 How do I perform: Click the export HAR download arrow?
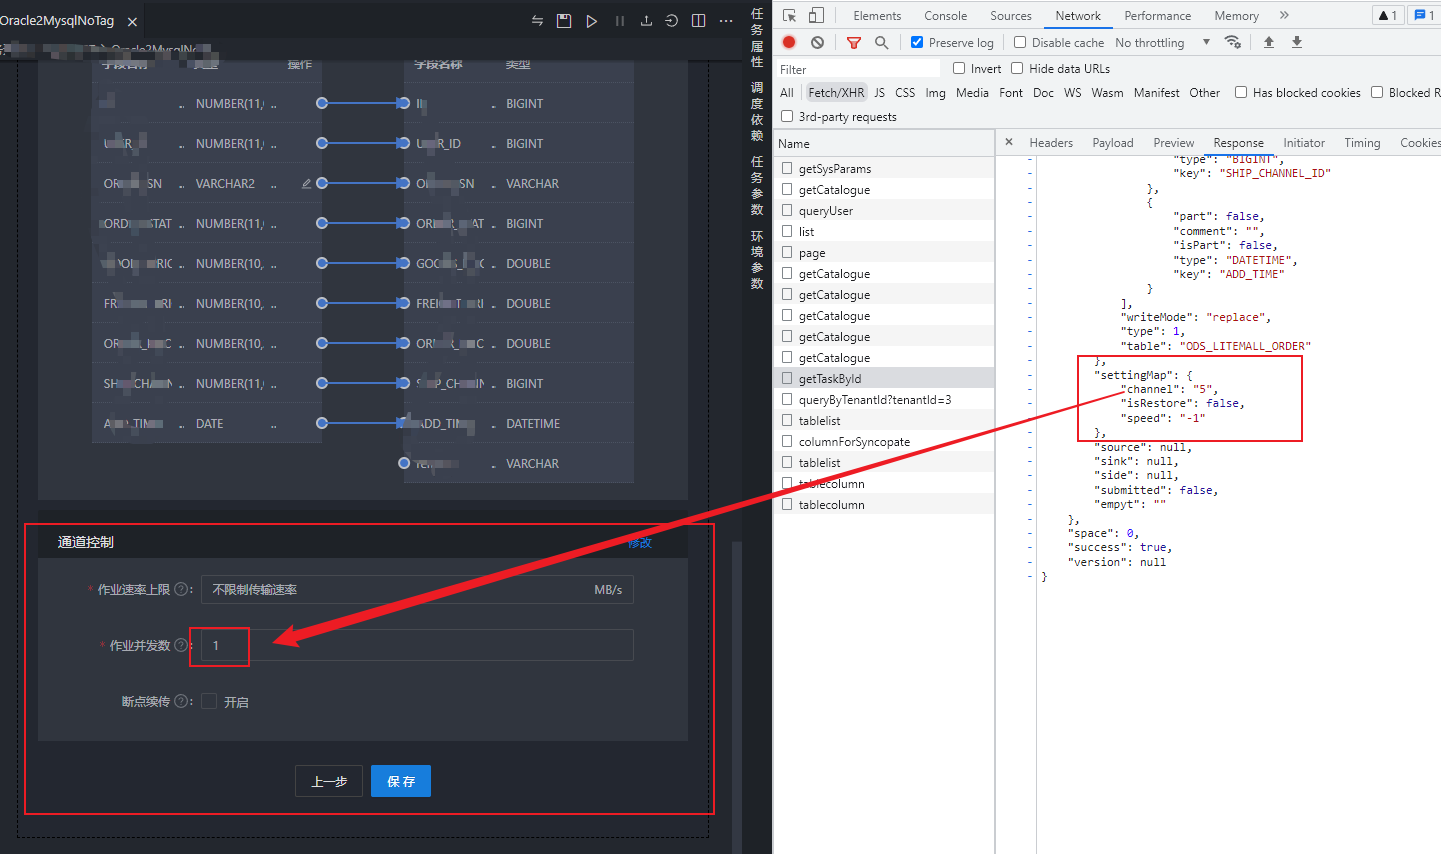pyautogui.click(x=1297, y=42)
